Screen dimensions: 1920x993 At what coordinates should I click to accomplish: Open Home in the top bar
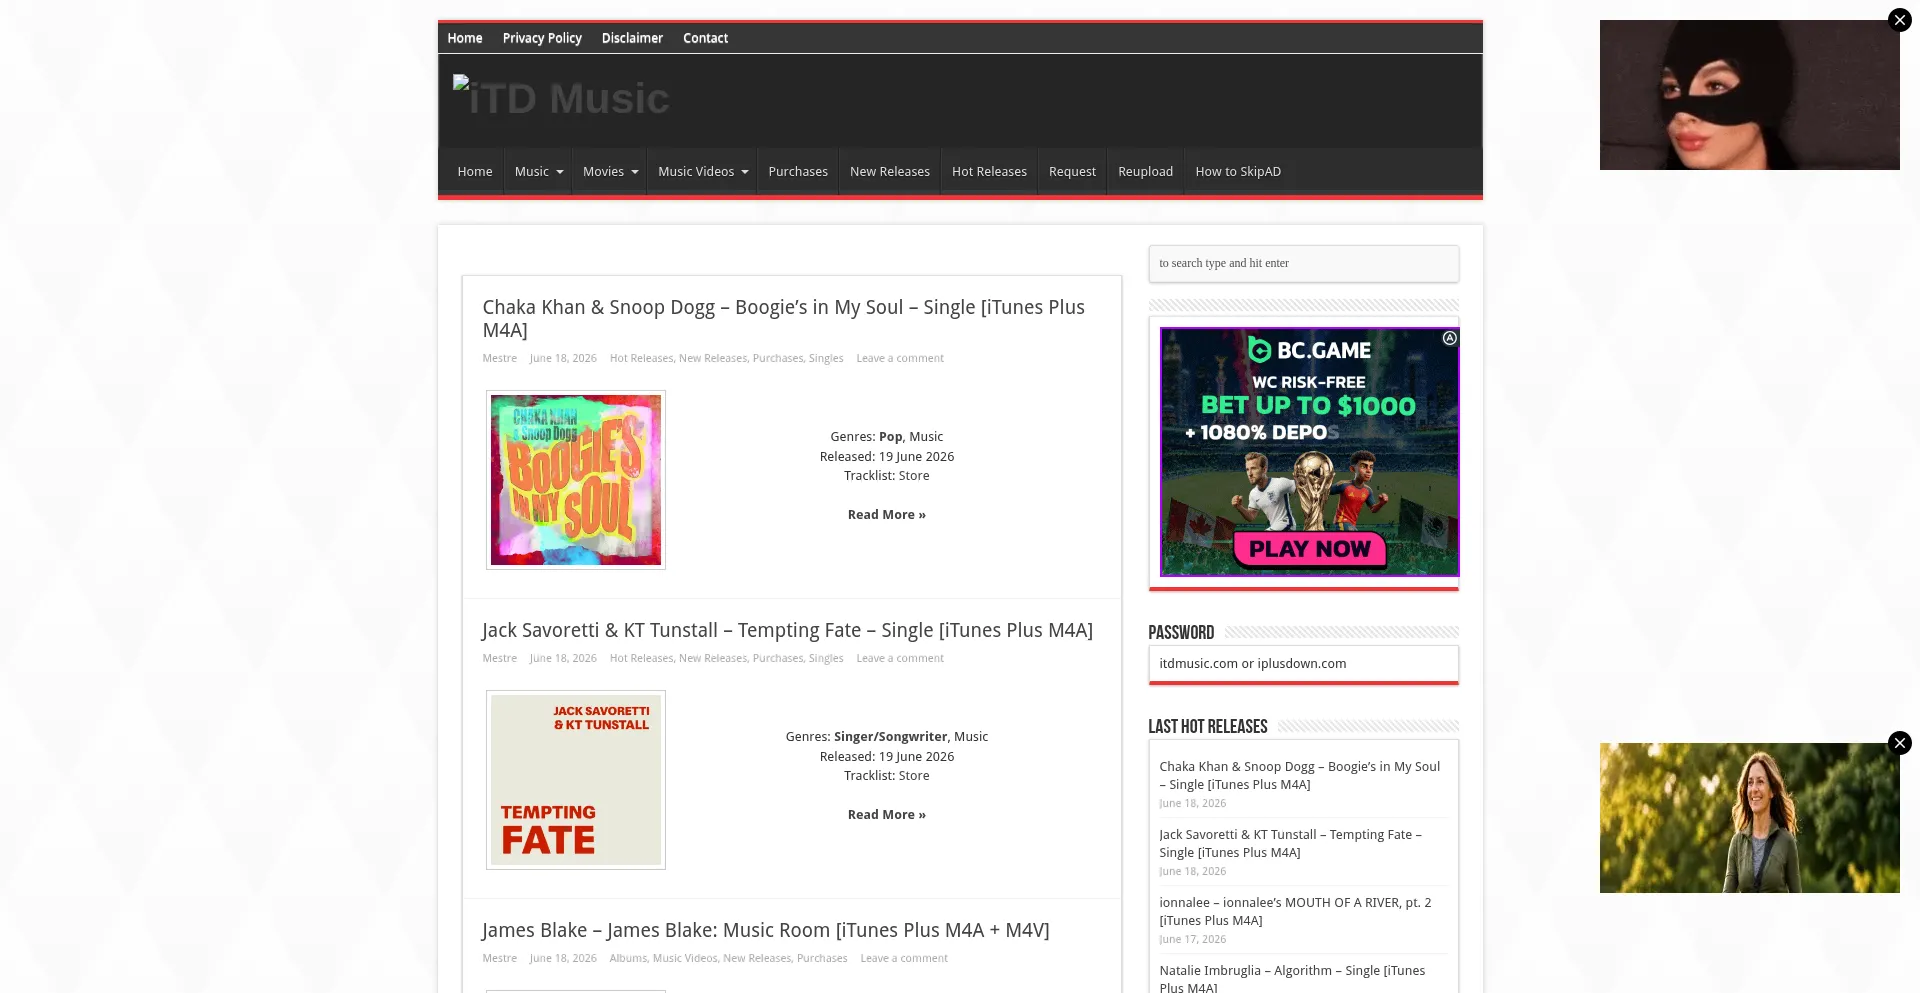click(465, 38)
